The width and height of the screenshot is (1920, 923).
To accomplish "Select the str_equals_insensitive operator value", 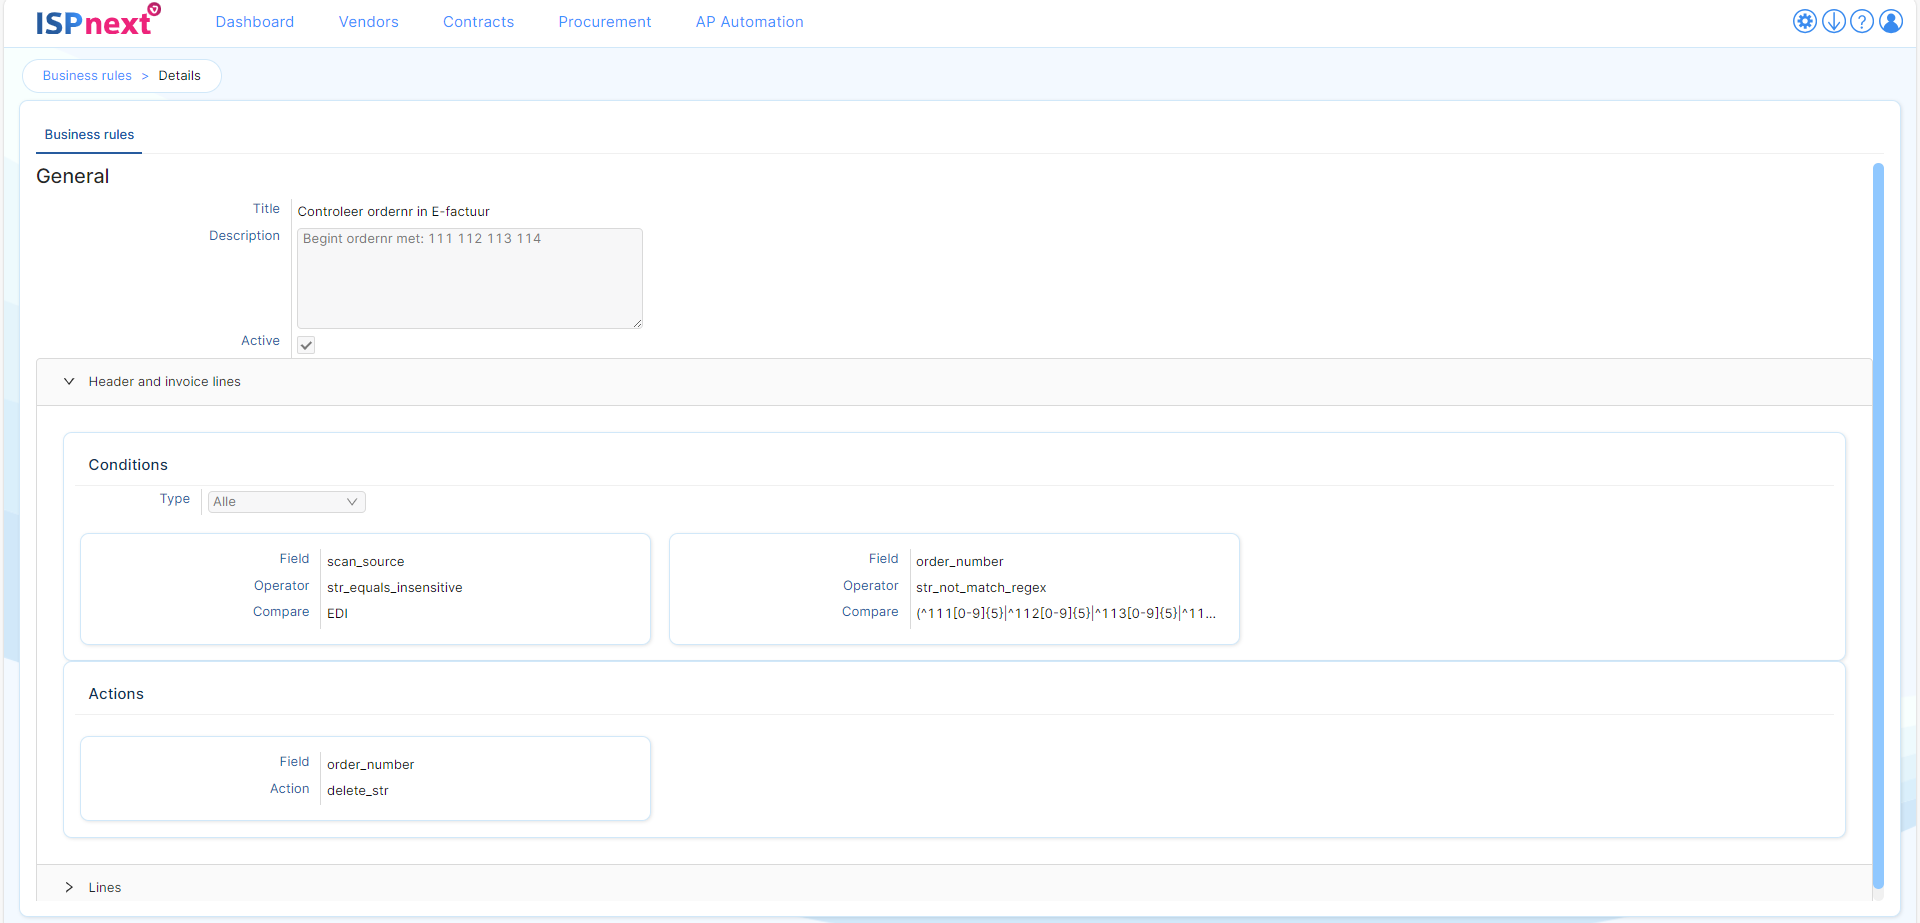I will (394, 588).
